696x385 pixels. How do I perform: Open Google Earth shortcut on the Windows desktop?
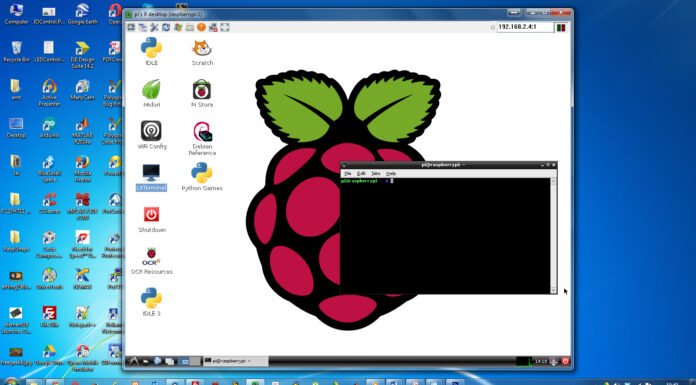[82, 14]
